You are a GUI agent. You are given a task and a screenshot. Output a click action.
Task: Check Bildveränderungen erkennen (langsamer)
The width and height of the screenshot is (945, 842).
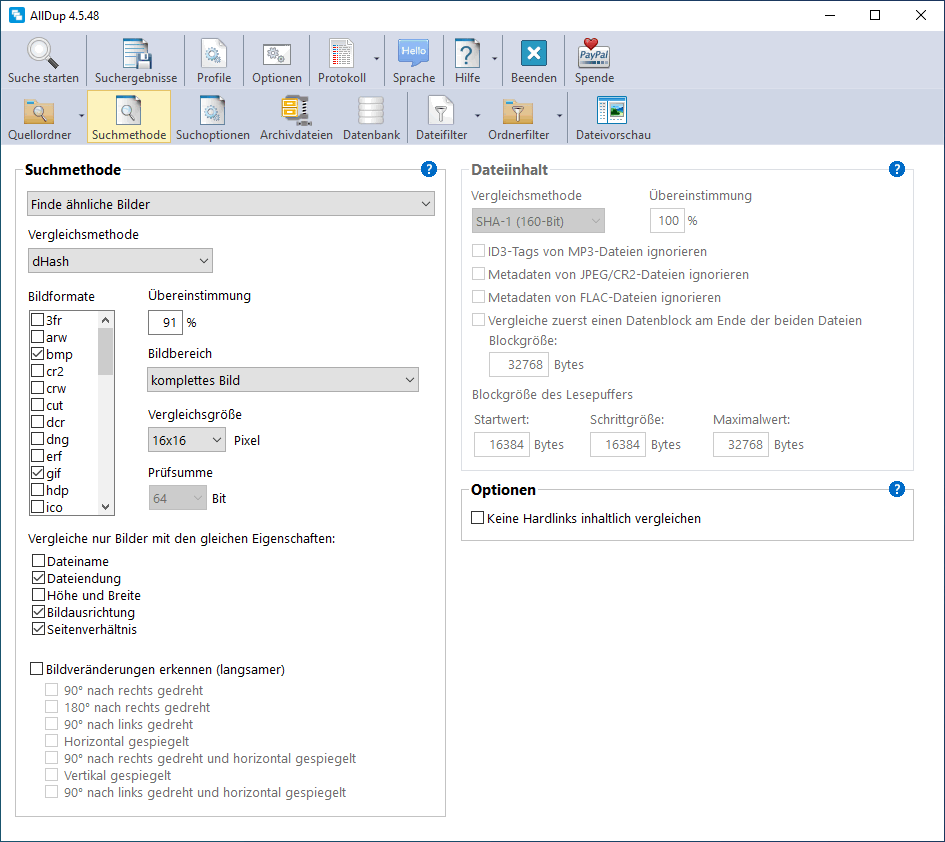point(39,669)
